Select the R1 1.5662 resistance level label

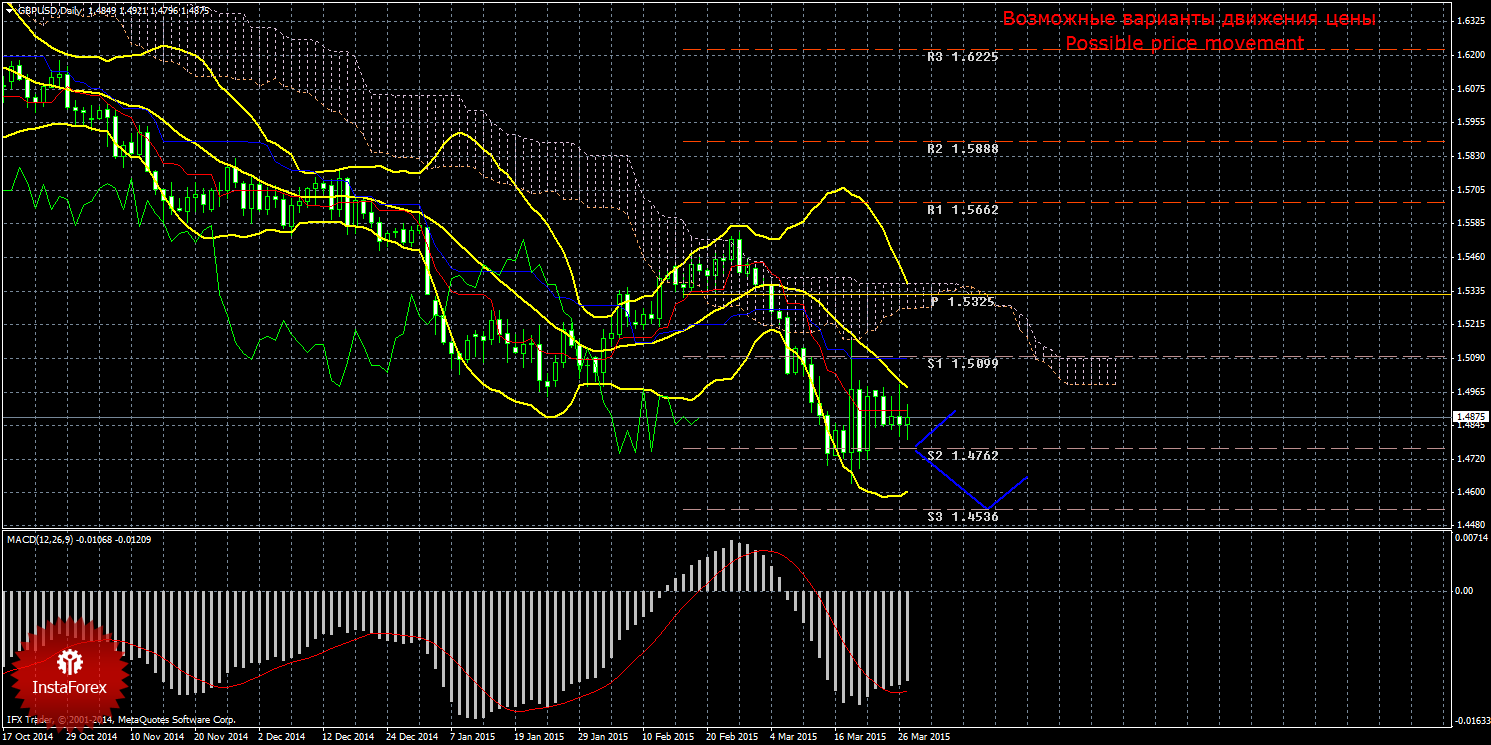pyautogui.click(x=962, y=210)
